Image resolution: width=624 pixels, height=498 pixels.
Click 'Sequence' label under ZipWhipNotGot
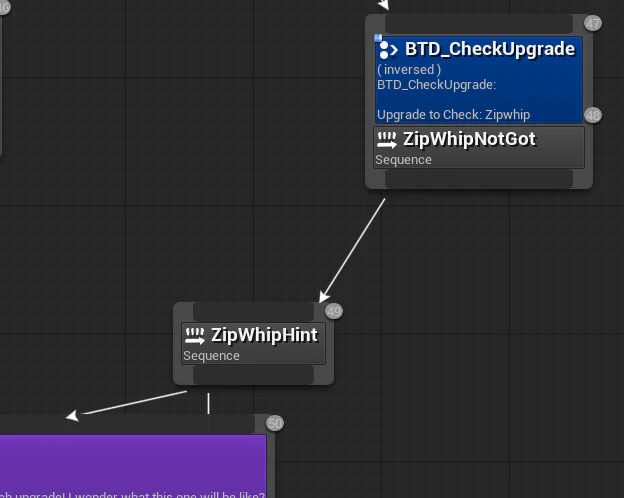tap(403, 160)
